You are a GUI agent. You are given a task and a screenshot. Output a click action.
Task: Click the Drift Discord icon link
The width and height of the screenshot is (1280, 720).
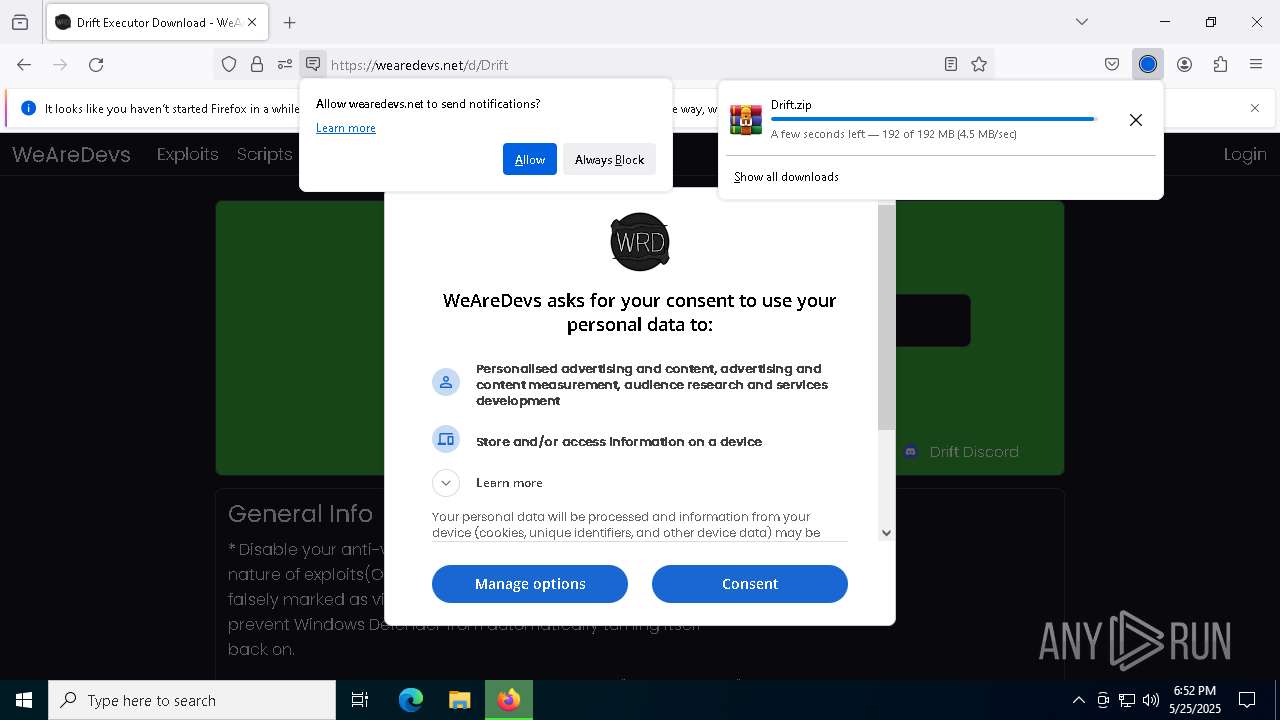coord(911,452)
